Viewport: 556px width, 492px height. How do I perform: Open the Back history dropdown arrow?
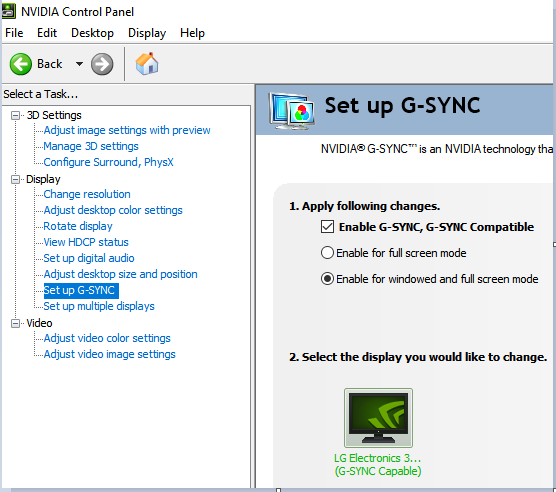pos(79,64)
